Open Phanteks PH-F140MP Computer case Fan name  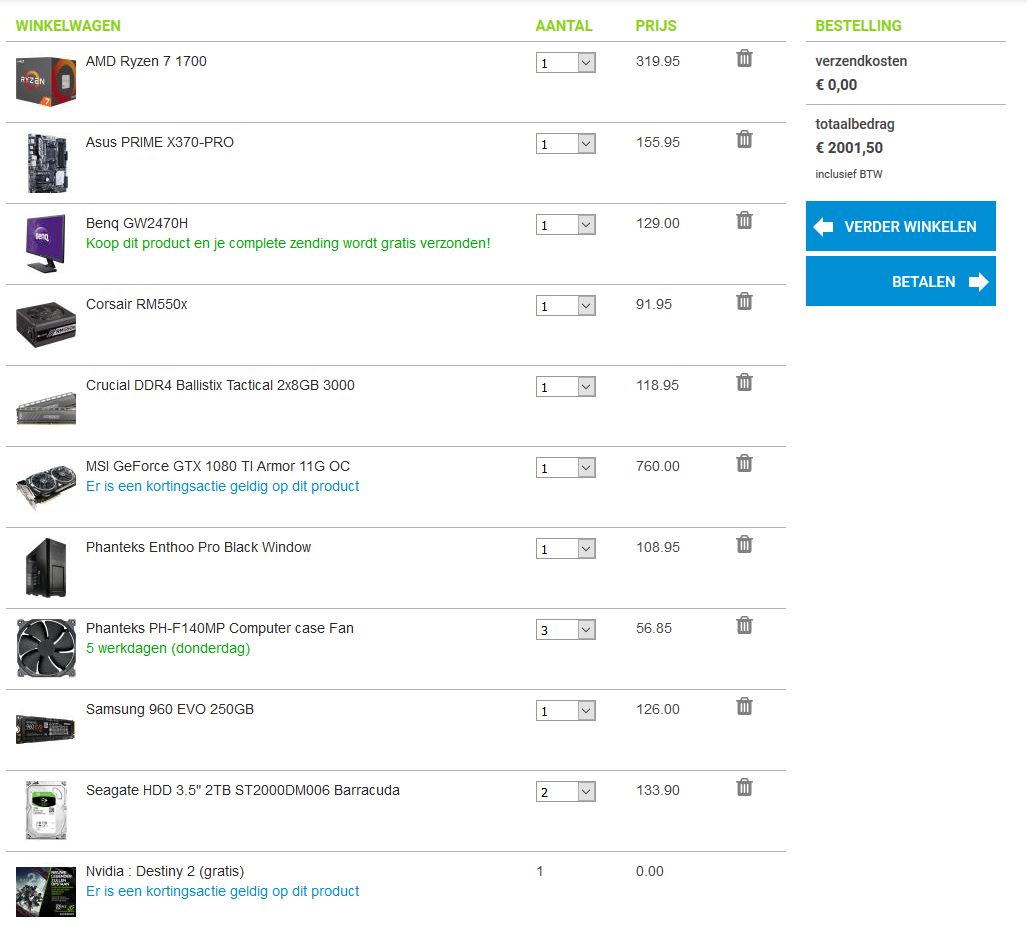220,628
